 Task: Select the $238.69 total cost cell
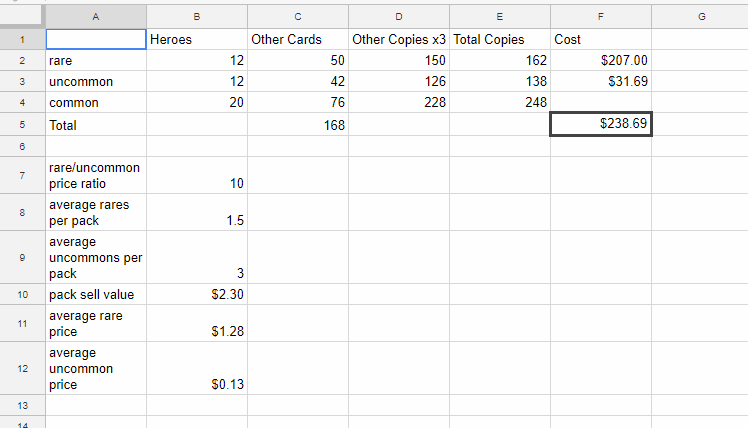click(601, 124)
